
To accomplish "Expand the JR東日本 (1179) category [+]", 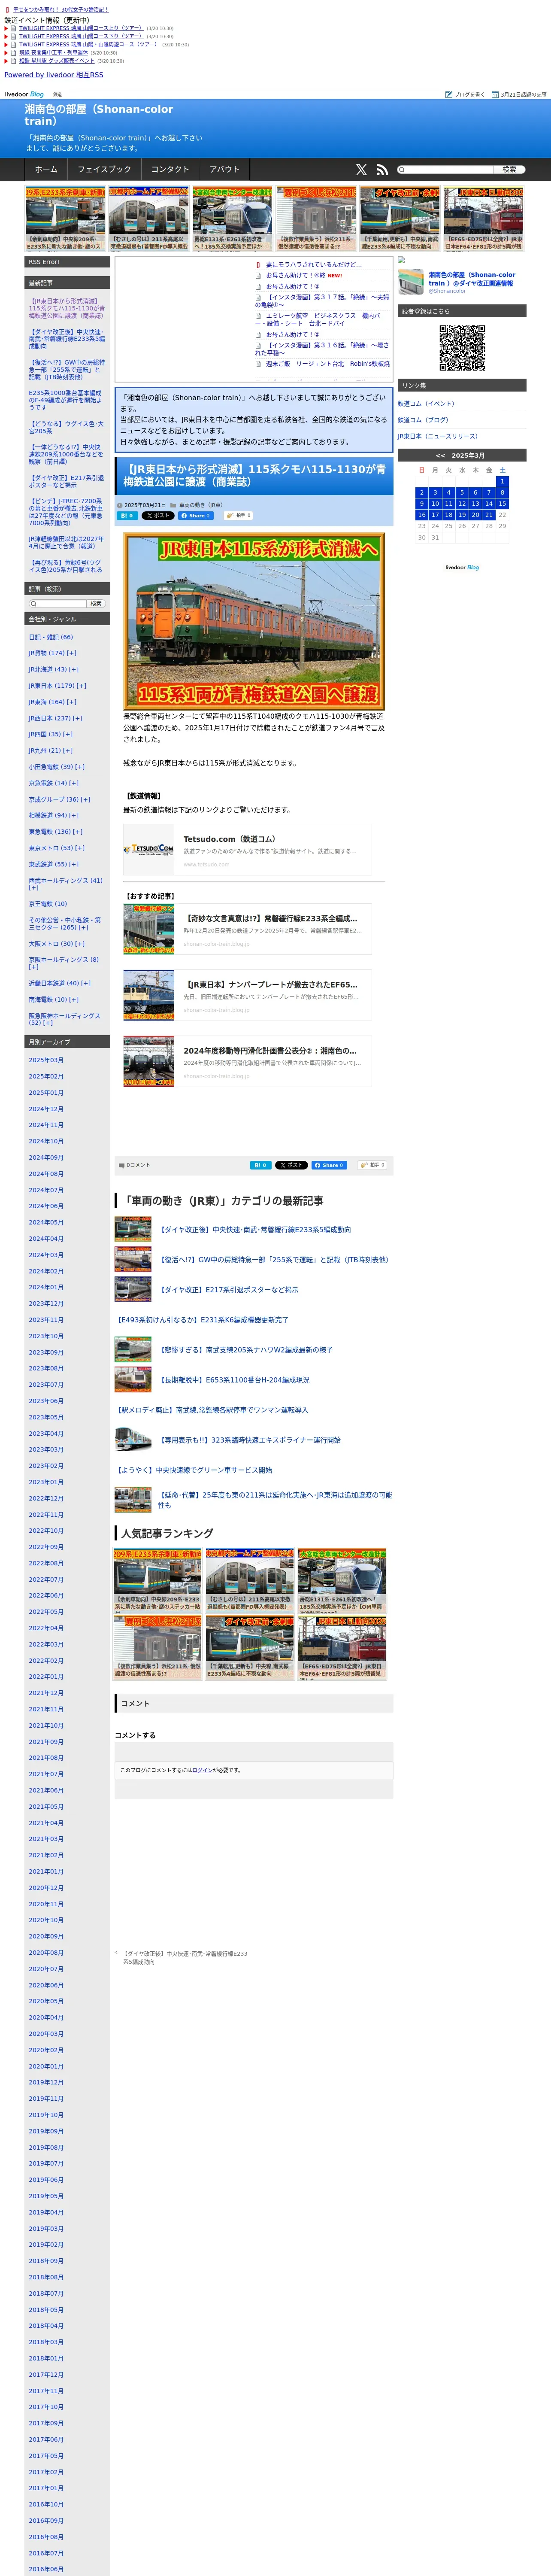I will [81, 686].
